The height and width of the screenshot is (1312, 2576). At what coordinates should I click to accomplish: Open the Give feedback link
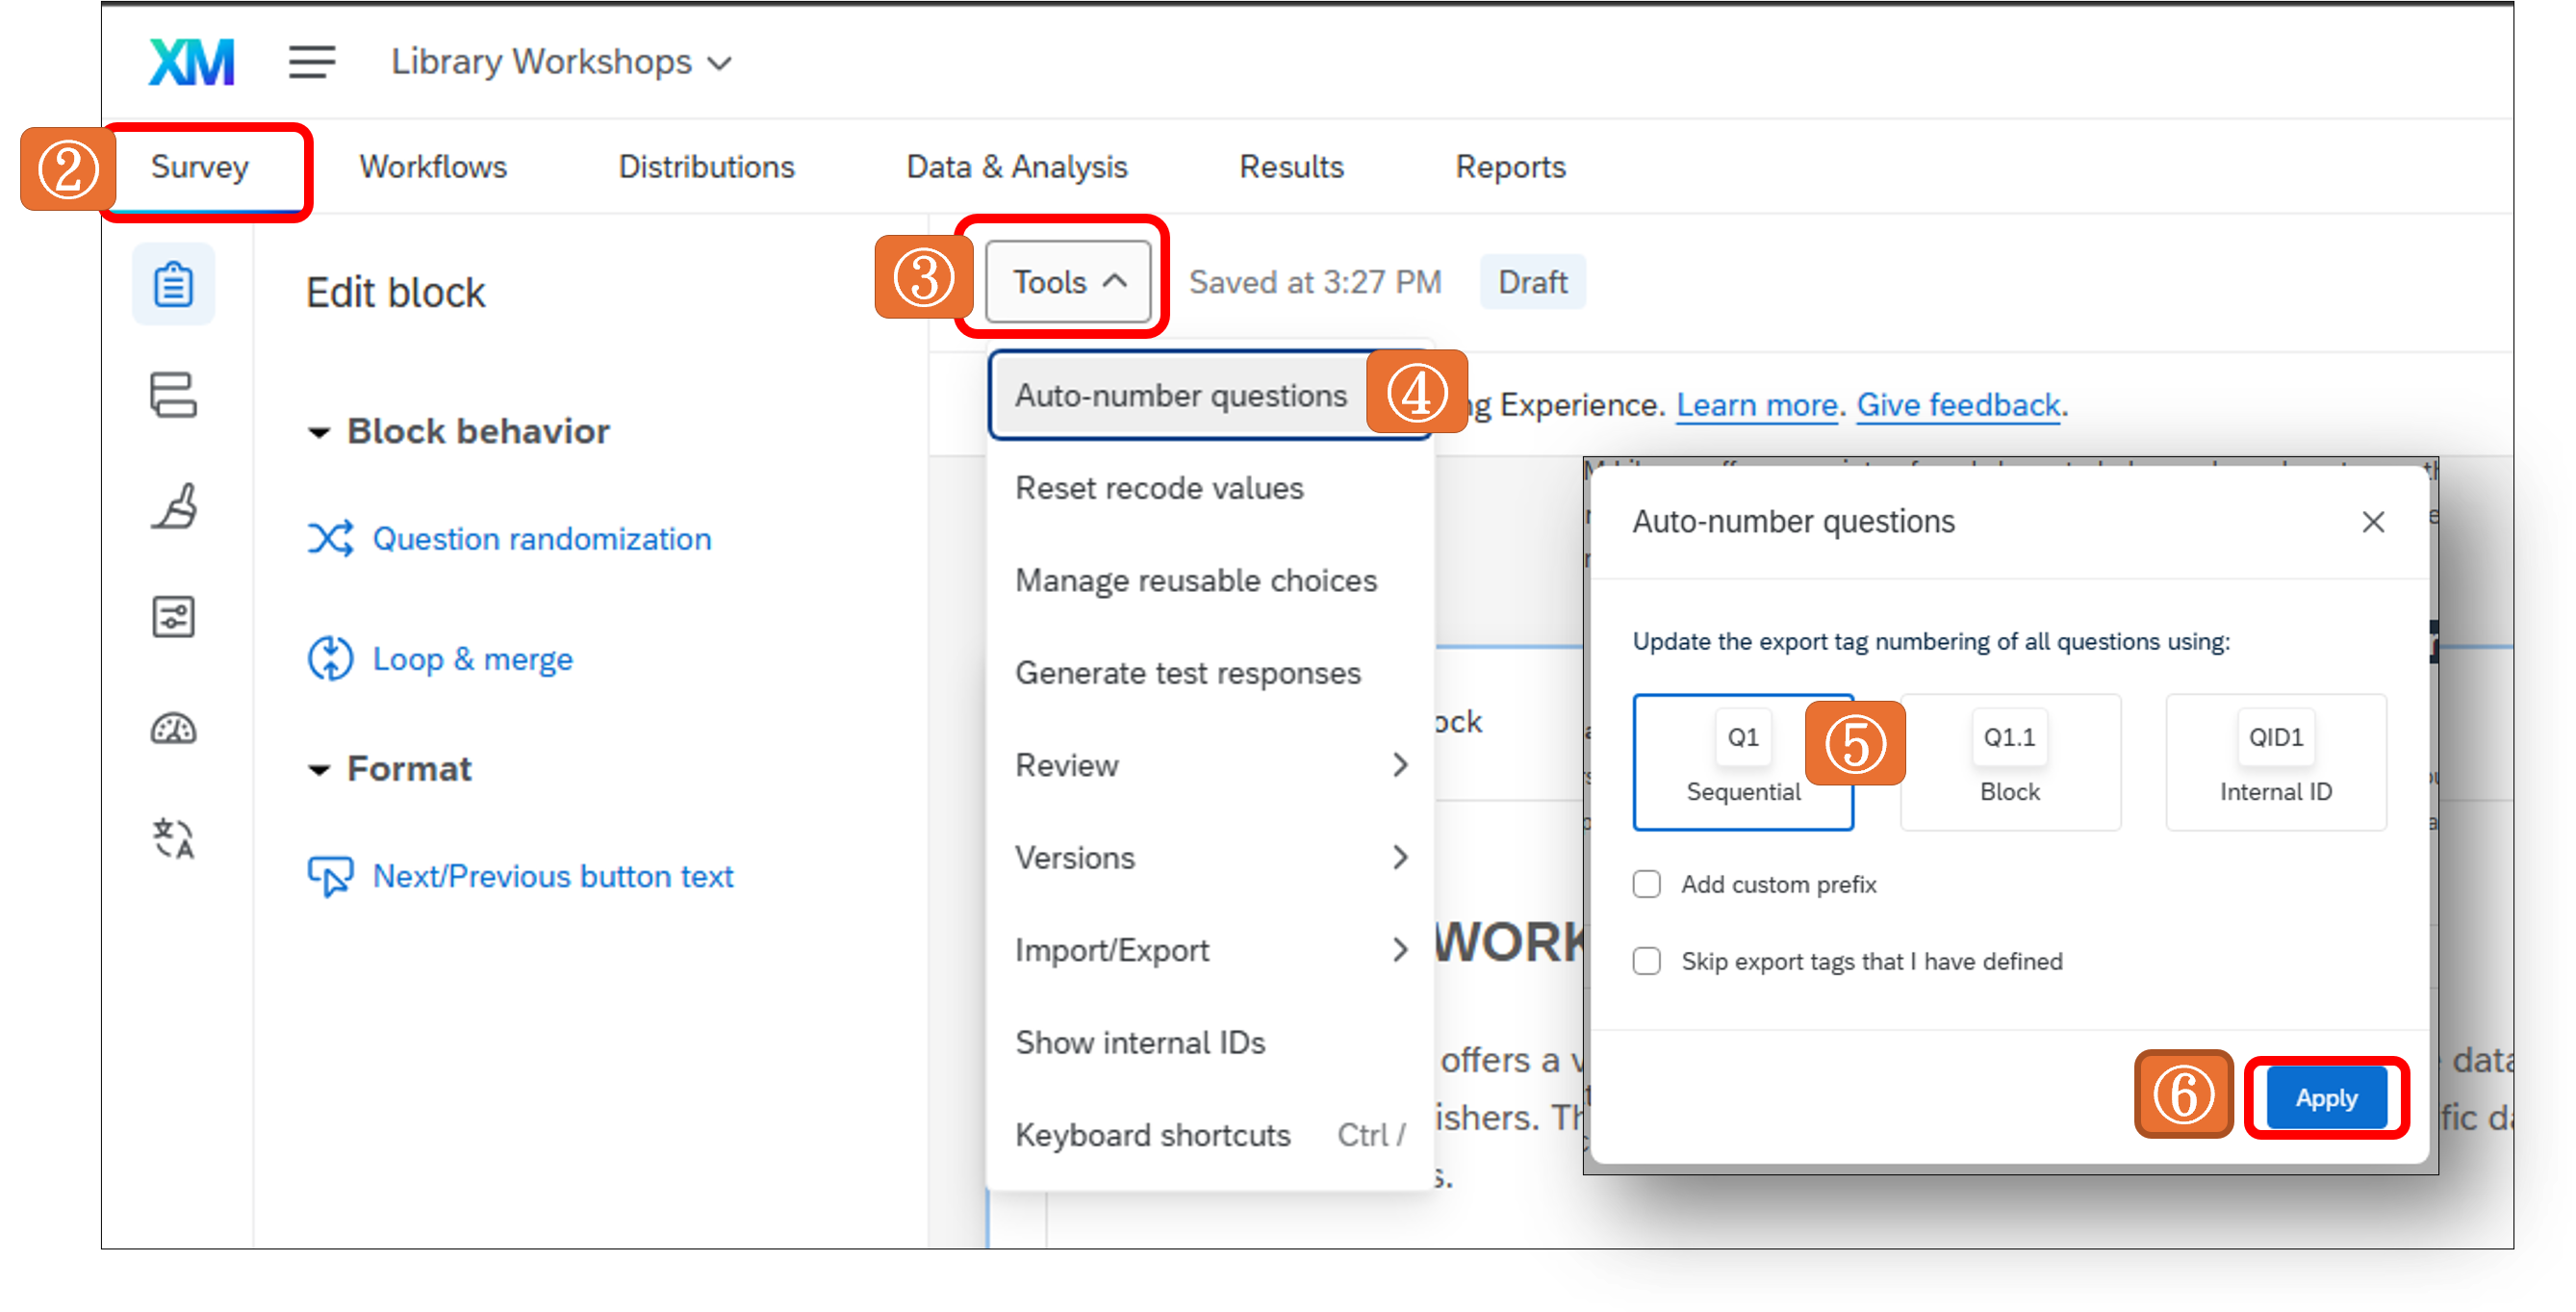(1957, 404)
